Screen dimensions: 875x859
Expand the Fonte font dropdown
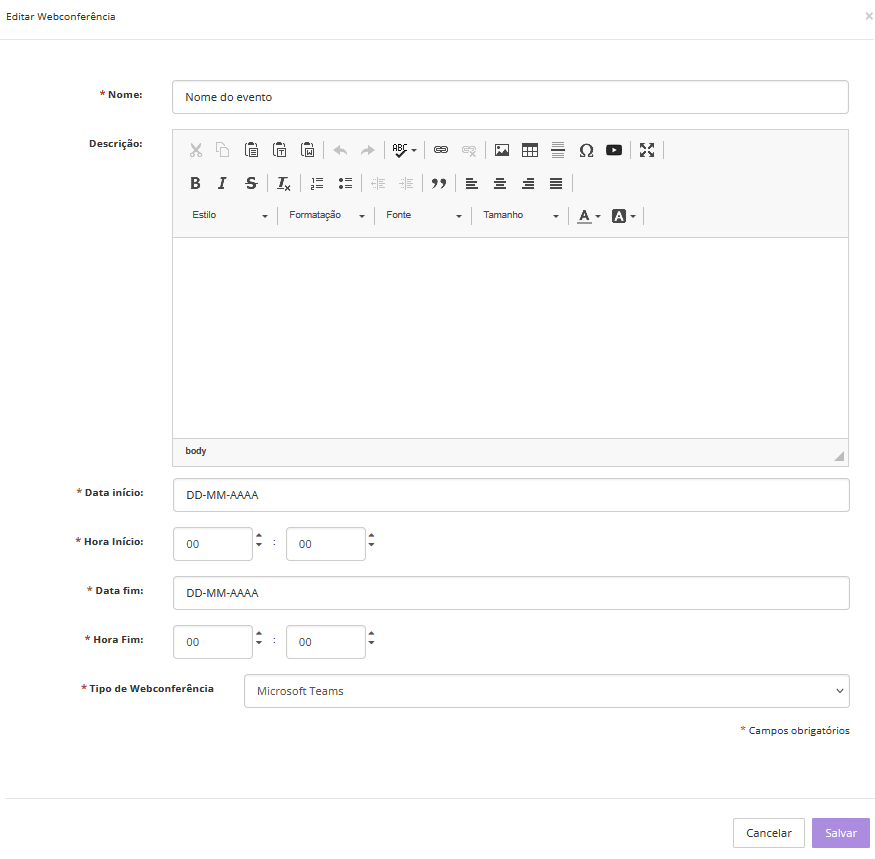(x=424, y=215)
